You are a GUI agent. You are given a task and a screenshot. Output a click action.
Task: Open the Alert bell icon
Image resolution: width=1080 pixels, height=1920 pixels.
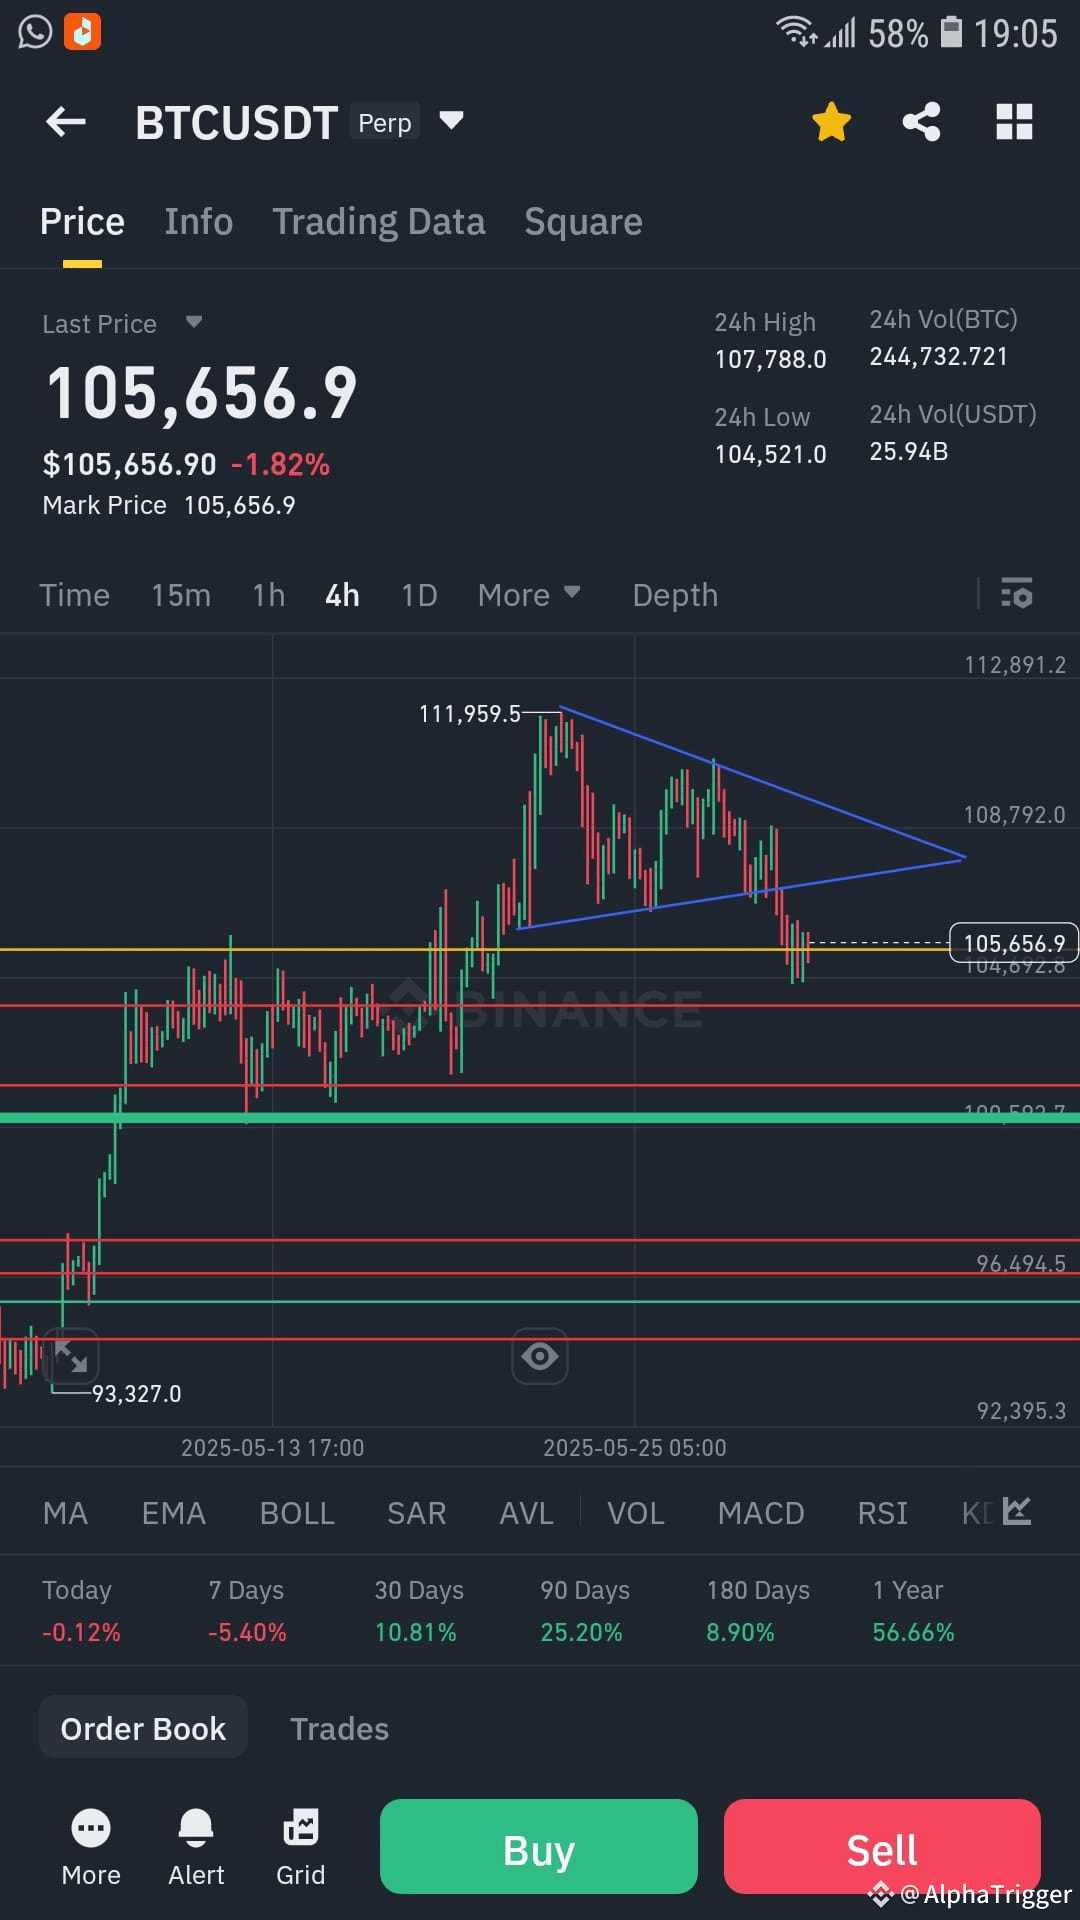(196, 1848)
